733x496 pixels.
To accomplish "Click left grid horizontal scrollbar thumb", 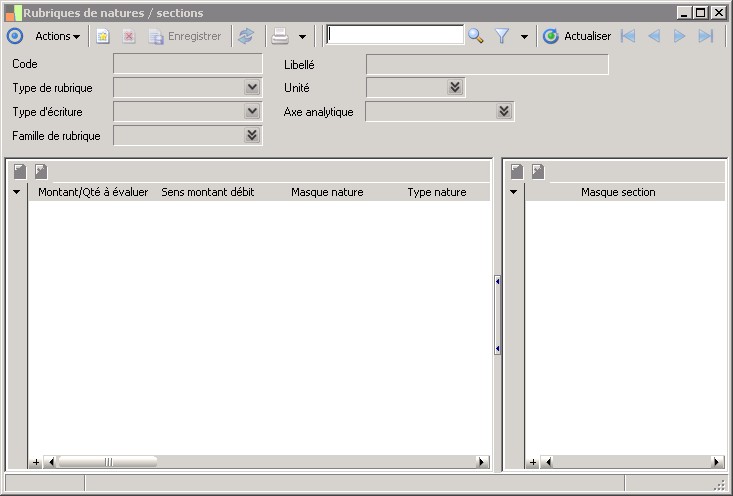I will point(108,462).
